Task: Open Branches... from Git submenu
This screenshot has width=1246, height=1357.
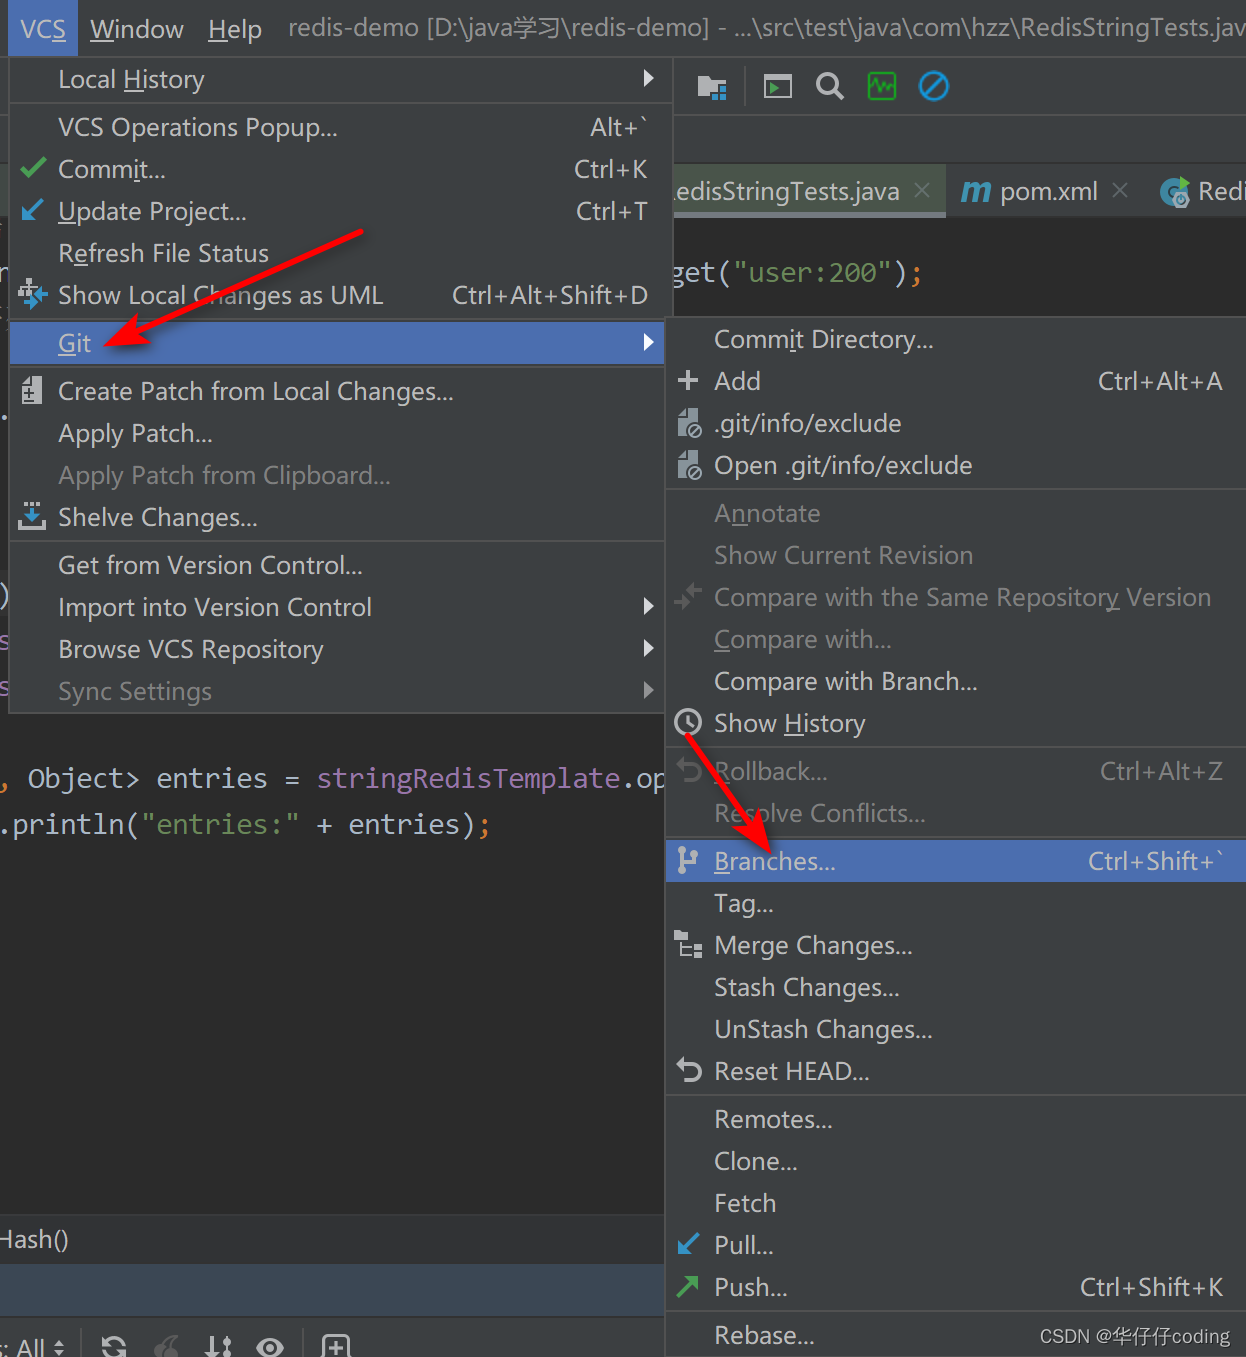Action: [956, 861]
